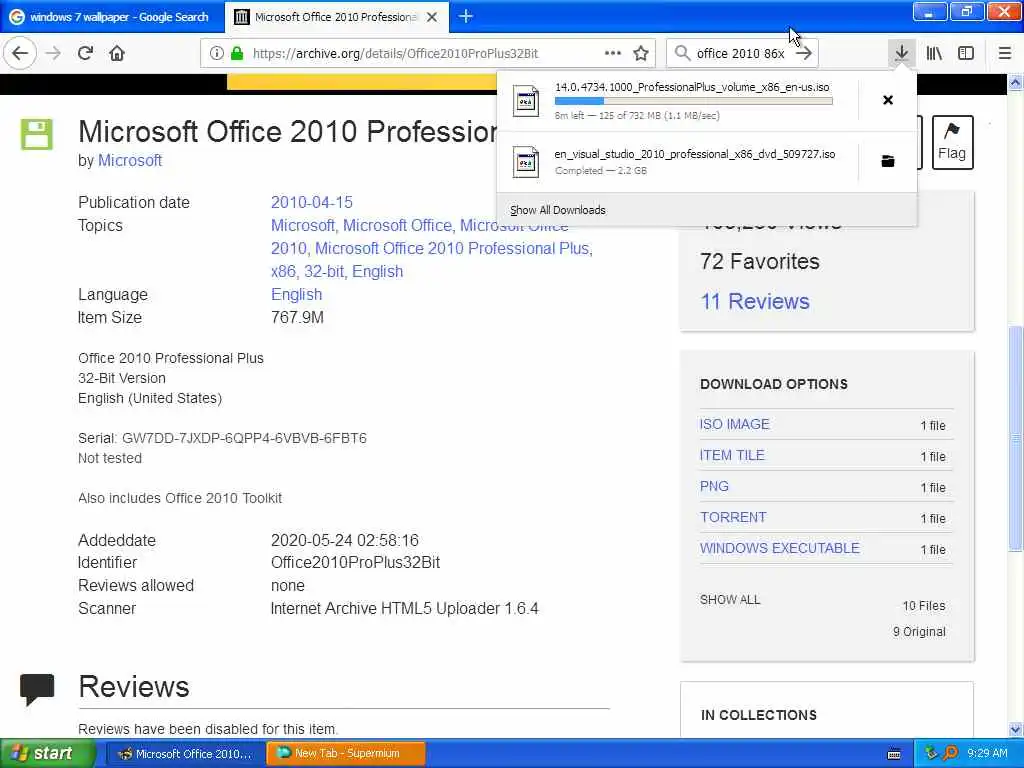Click the 9 Original count text
This screenshot has width=1024, height=768.
pyautogui.click(x=919, y=632)
